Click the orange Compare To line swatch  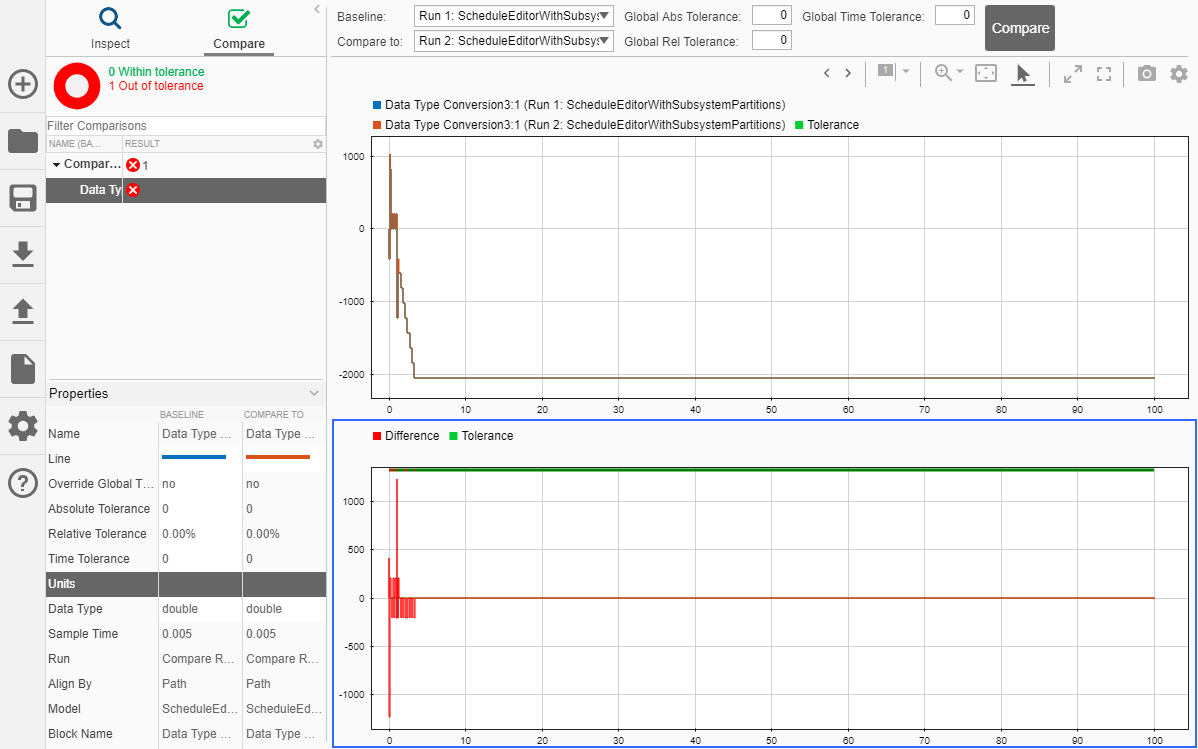click(x=277, y=458)
